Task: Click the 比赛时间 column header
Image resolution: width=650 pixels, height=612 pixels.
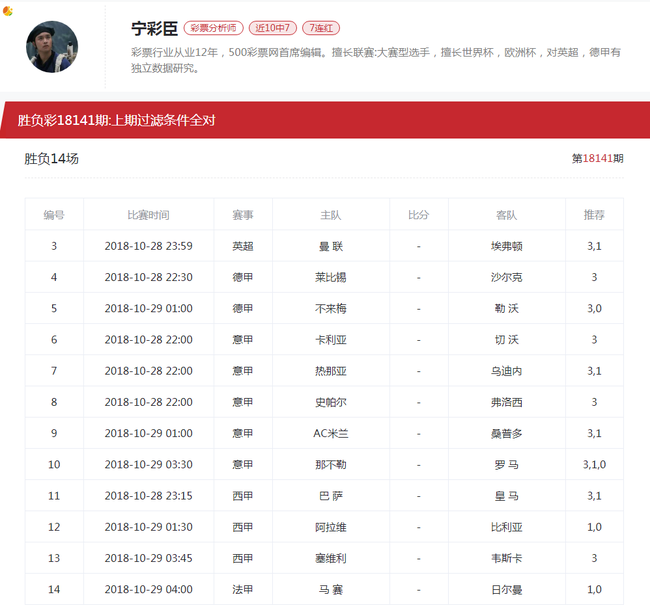Action: coord(148,215)
